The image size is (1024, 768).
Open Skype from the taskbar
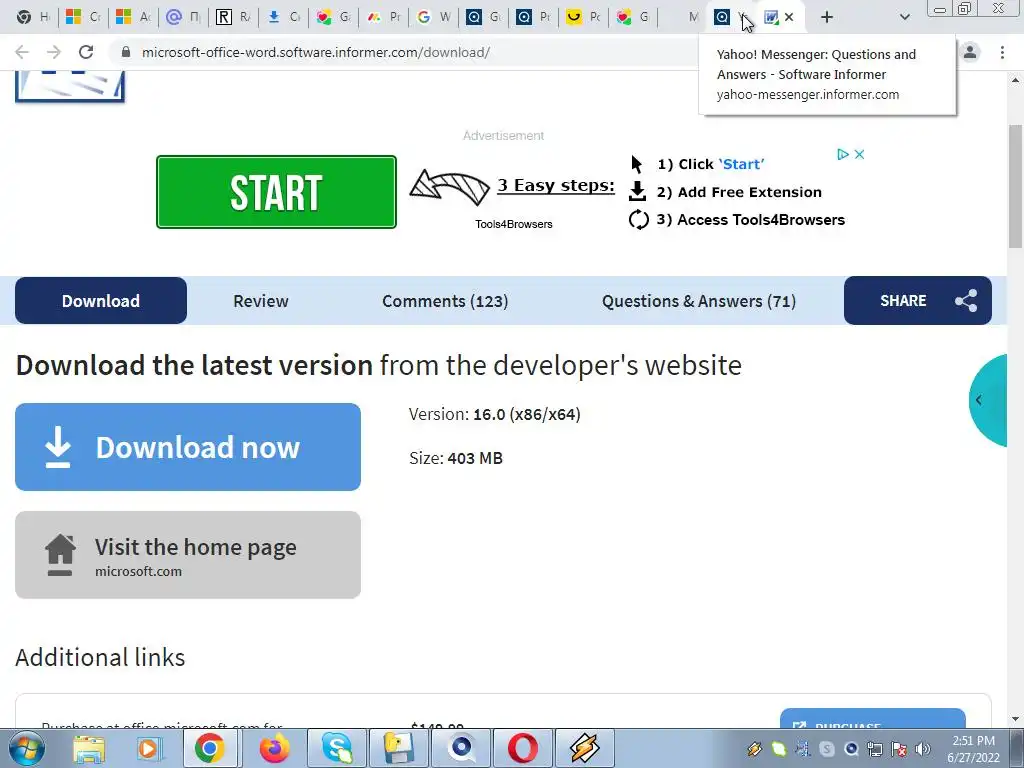pyautogui.click(x=337, y=748)
